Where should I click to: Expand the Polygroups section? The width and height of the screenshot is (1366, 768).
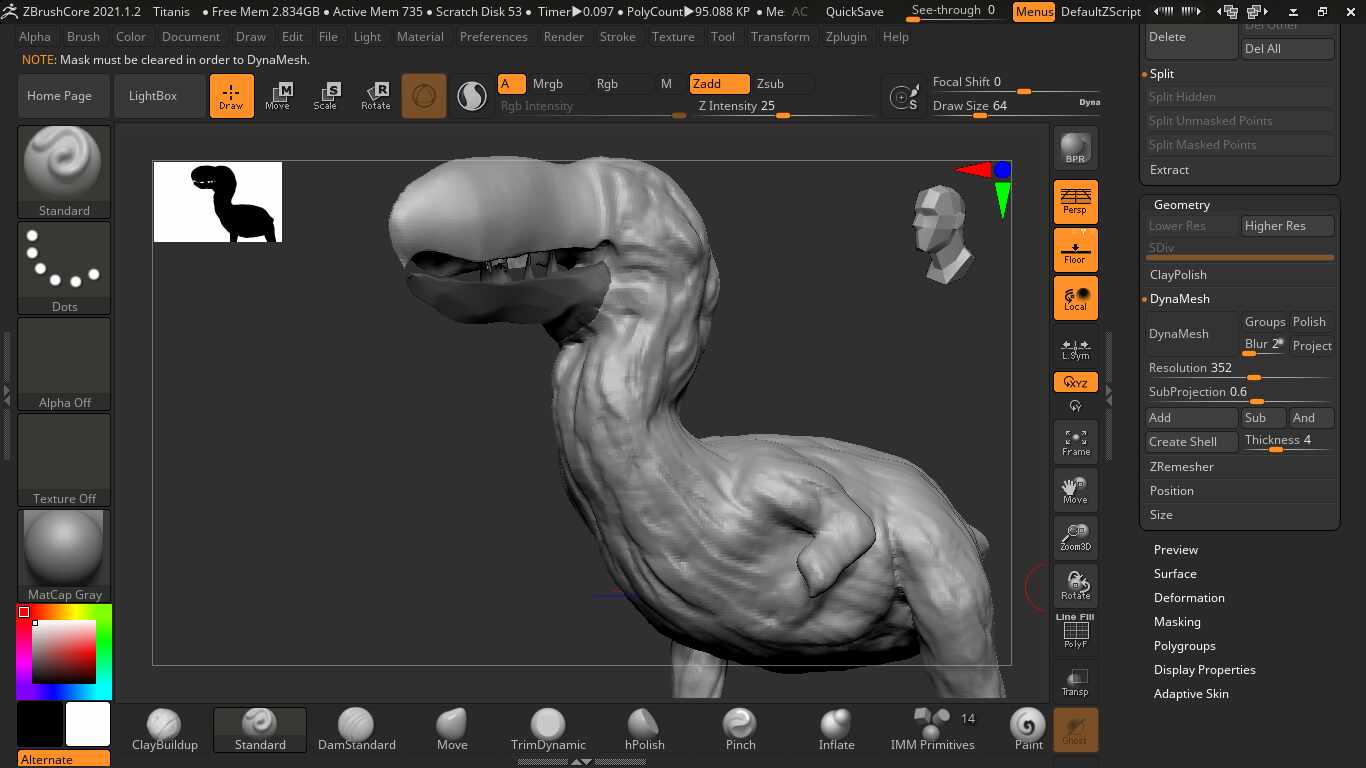click(1184, 645)
